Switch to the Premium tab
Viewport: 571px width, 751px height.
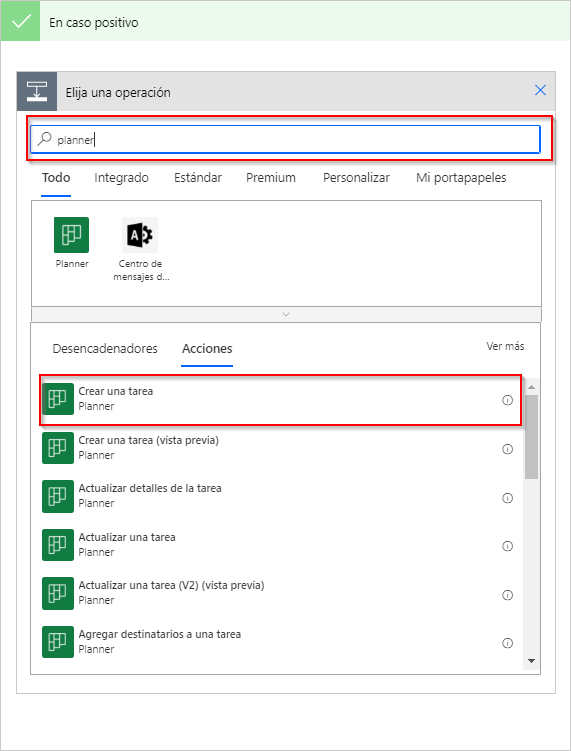tap(271, 178)
